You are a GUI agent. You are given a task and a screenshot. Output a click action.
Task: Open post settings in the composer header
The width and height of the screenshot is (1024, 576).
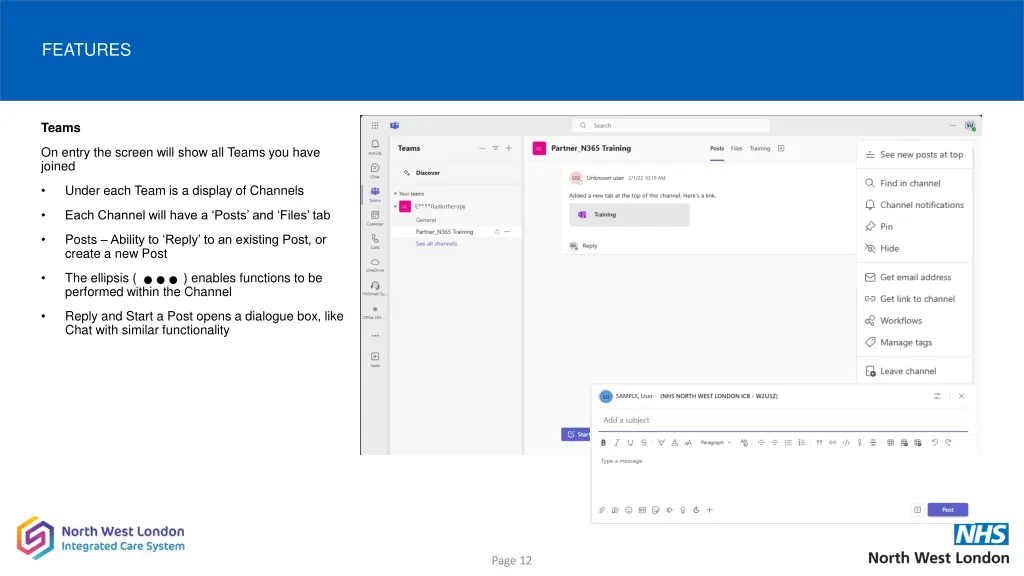click(937, 396)
